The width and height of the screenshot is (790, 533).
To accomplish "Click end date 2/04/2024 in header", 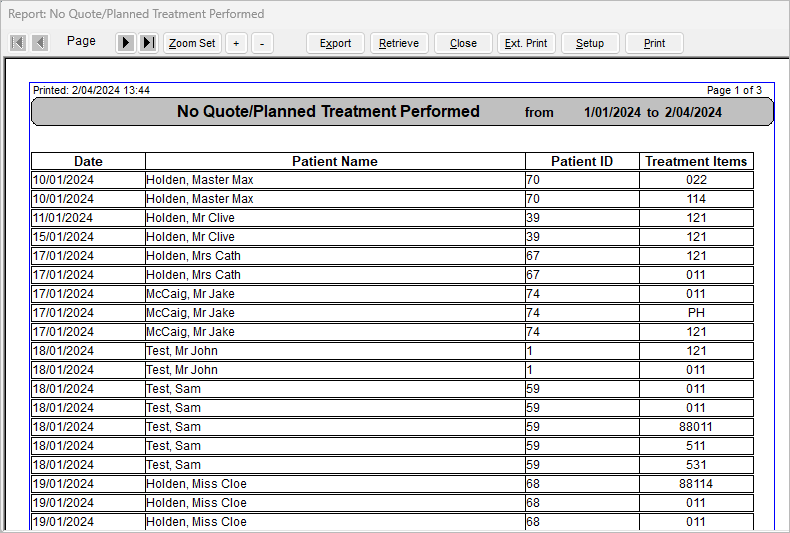I will click(693, 112).
